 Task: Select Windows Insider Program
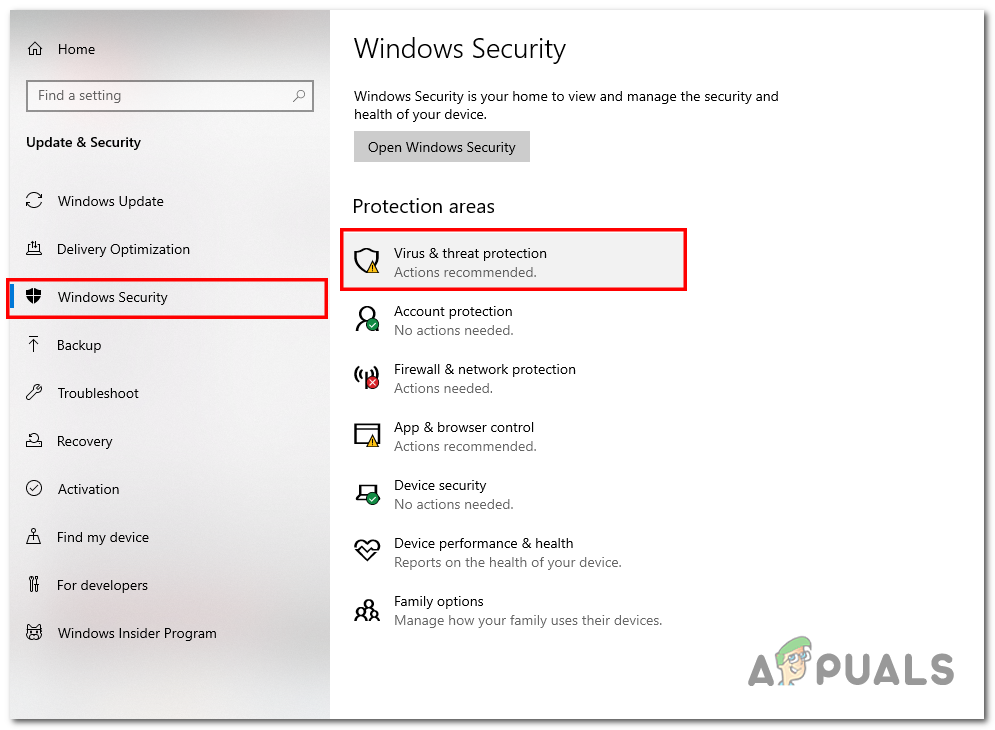tap(137, 633)
